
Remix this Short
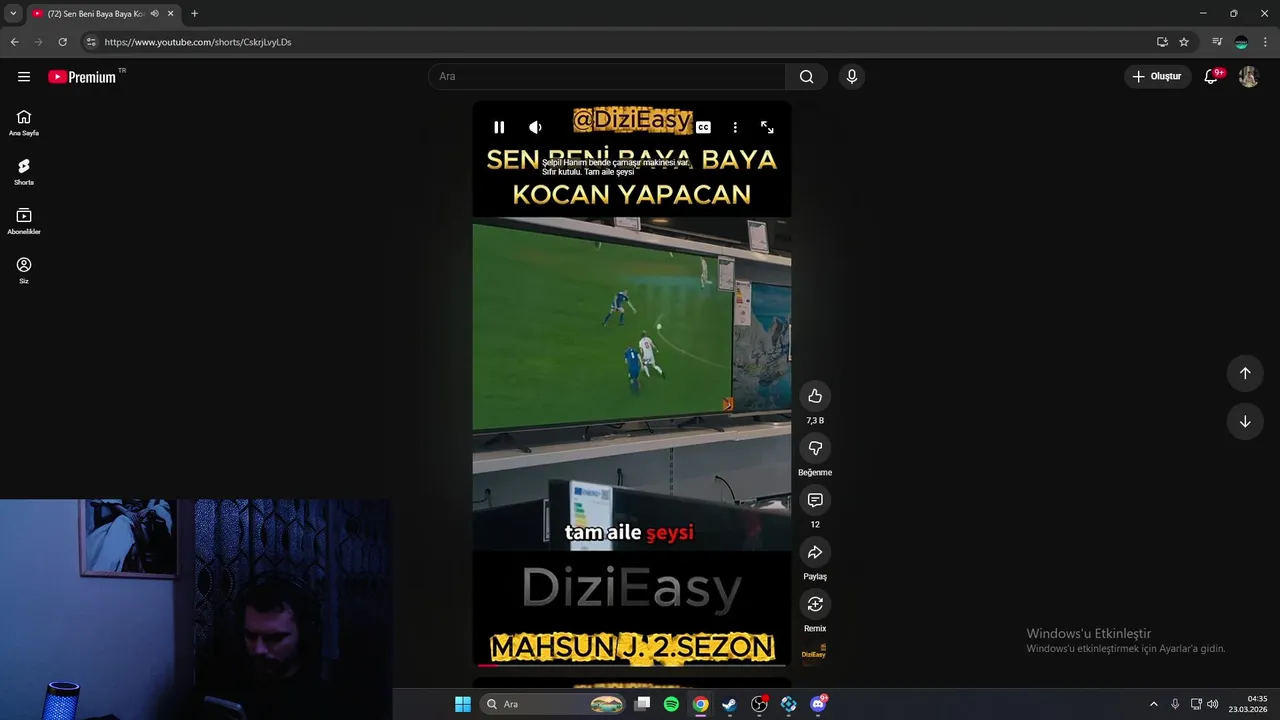coord(815,604)
